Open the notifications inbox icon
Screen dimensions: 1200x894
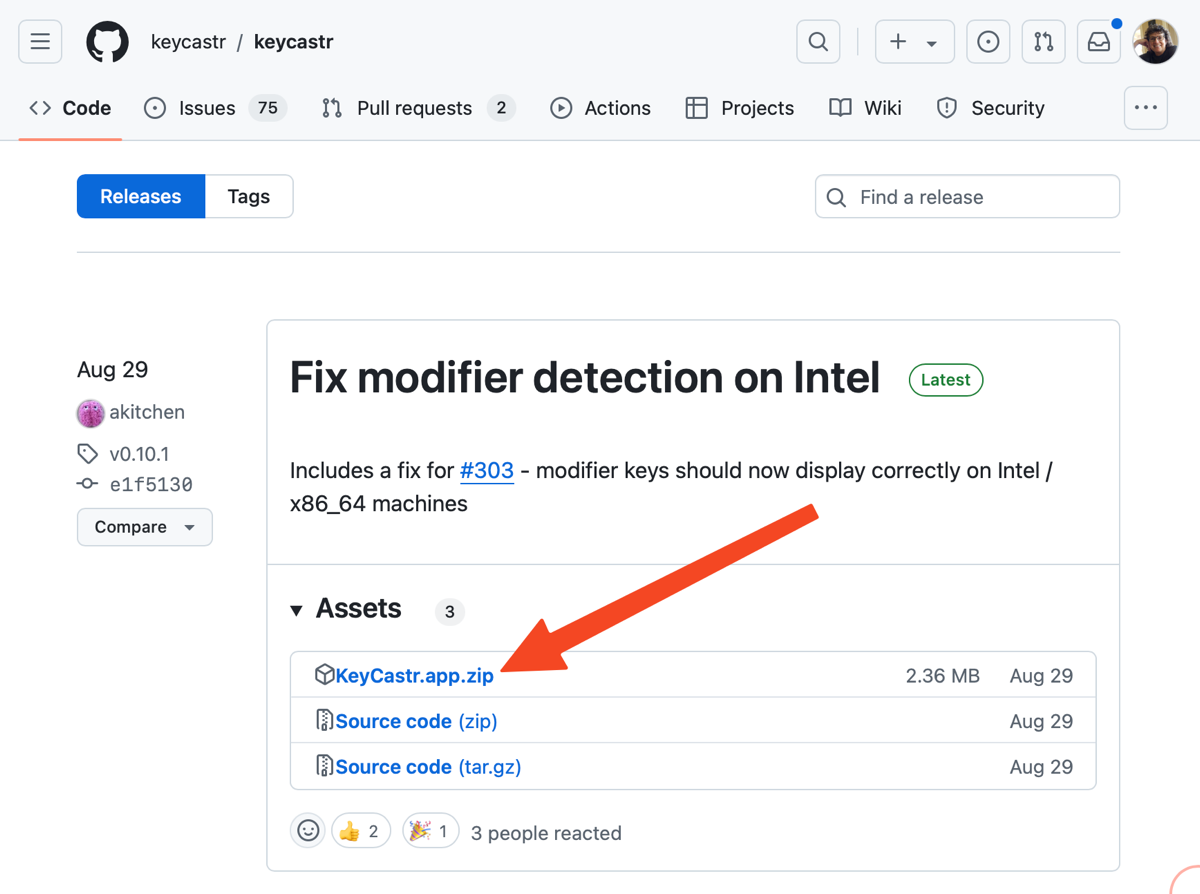click(1099, 42)
